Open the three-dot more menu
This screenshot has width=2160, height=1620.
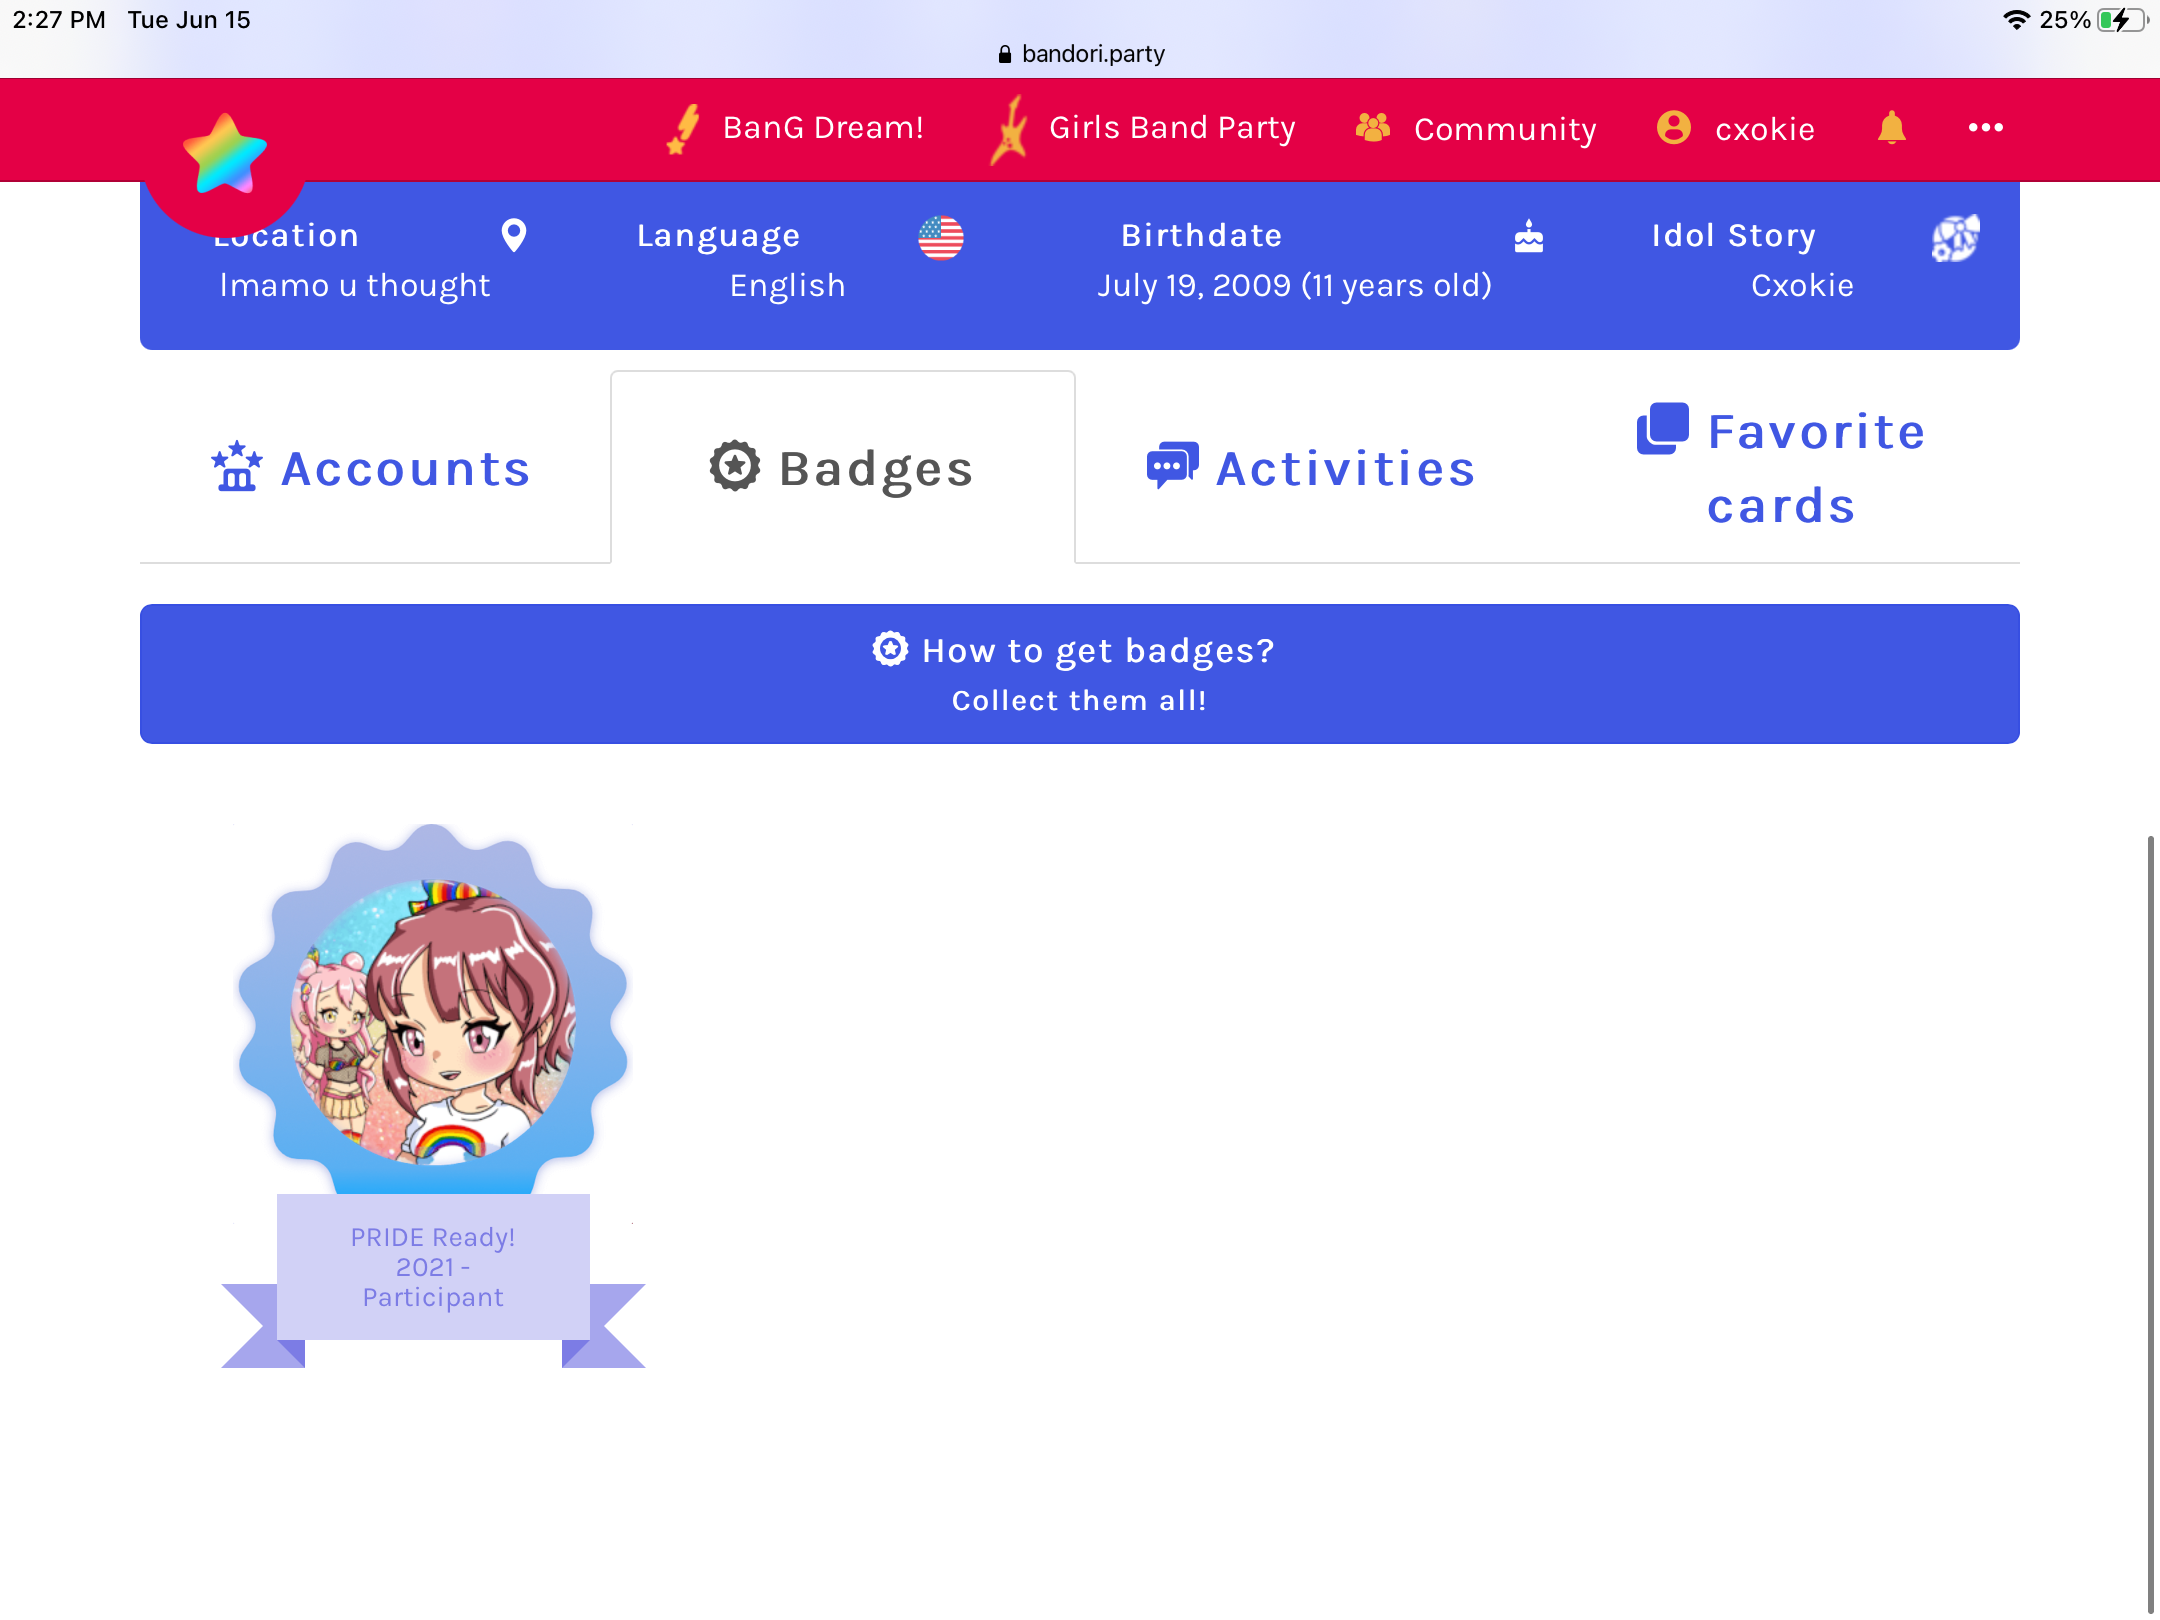[1985, 128]
